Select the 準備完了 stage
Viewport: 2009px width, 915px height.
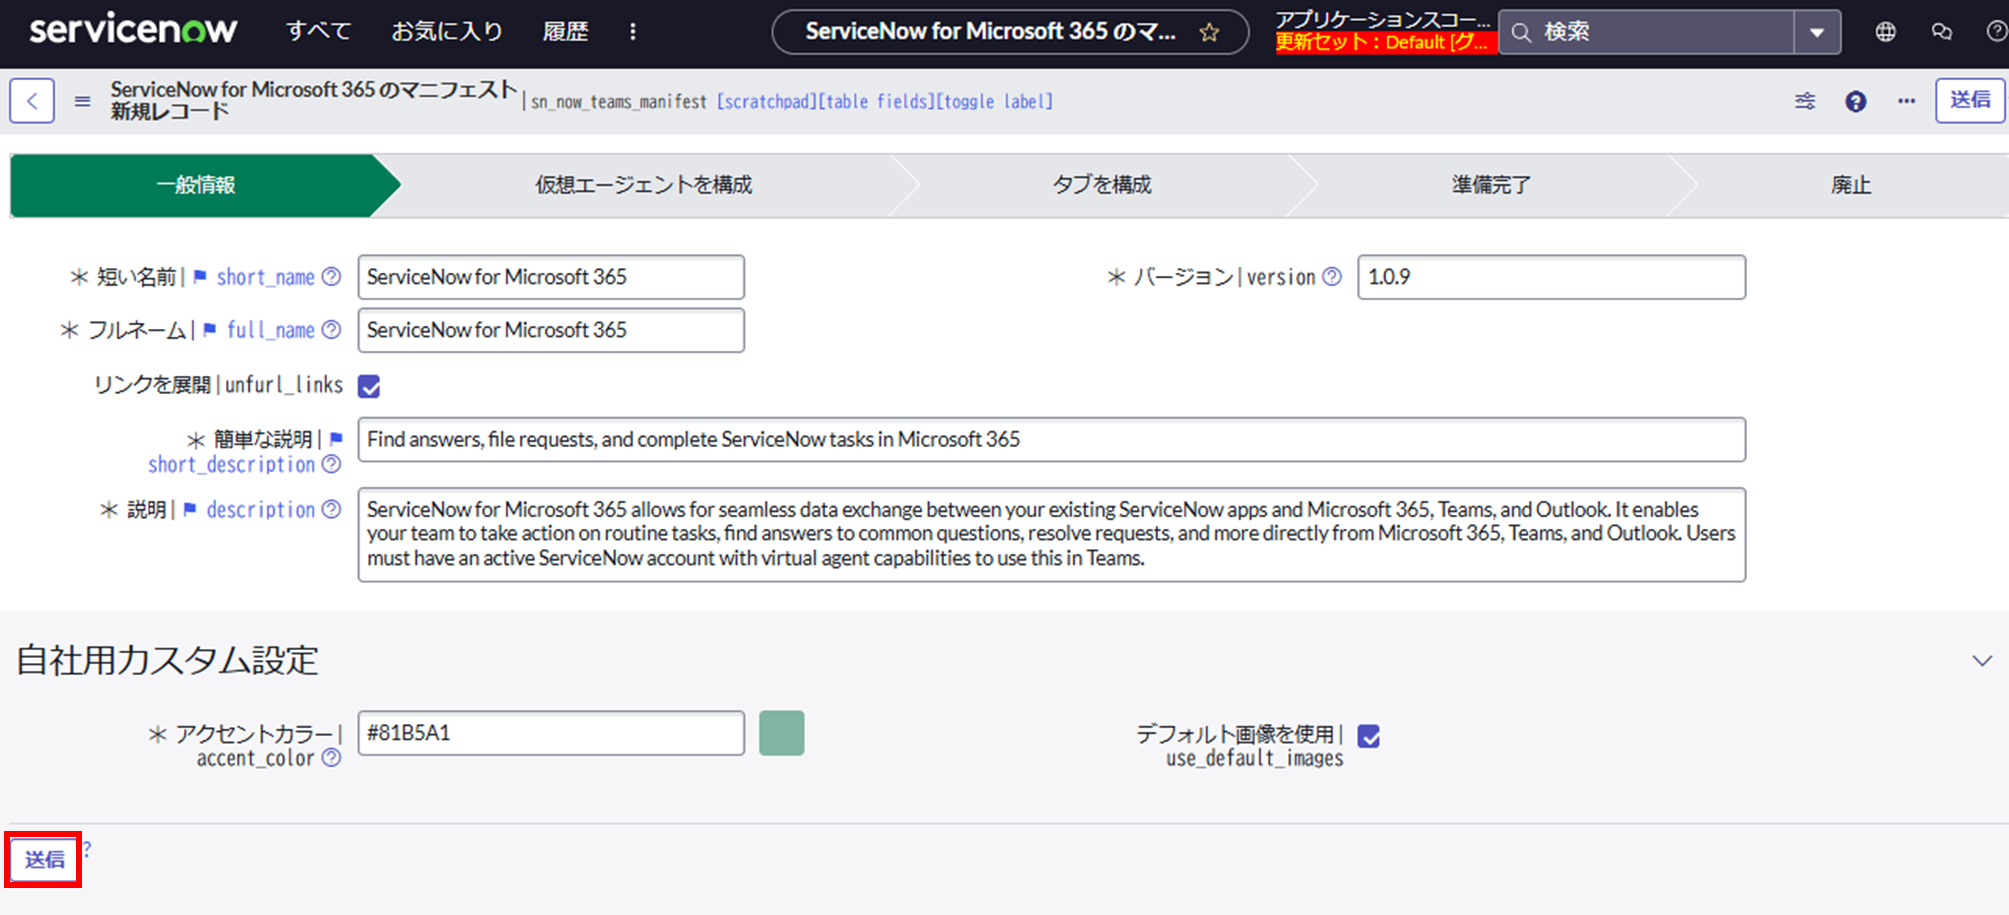[x=1490, y=185]
